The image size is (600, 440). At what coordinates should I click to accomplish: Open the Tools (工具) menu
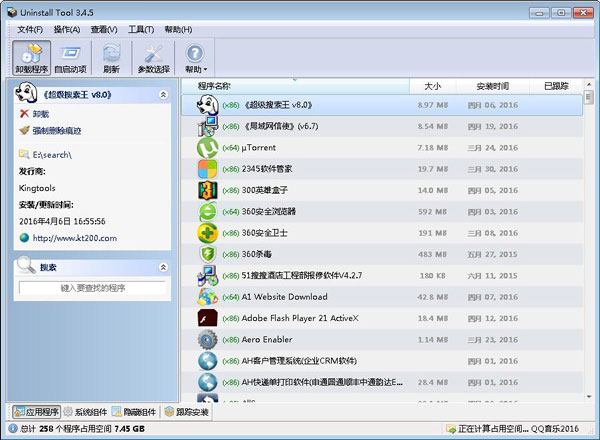click(141, 29)
